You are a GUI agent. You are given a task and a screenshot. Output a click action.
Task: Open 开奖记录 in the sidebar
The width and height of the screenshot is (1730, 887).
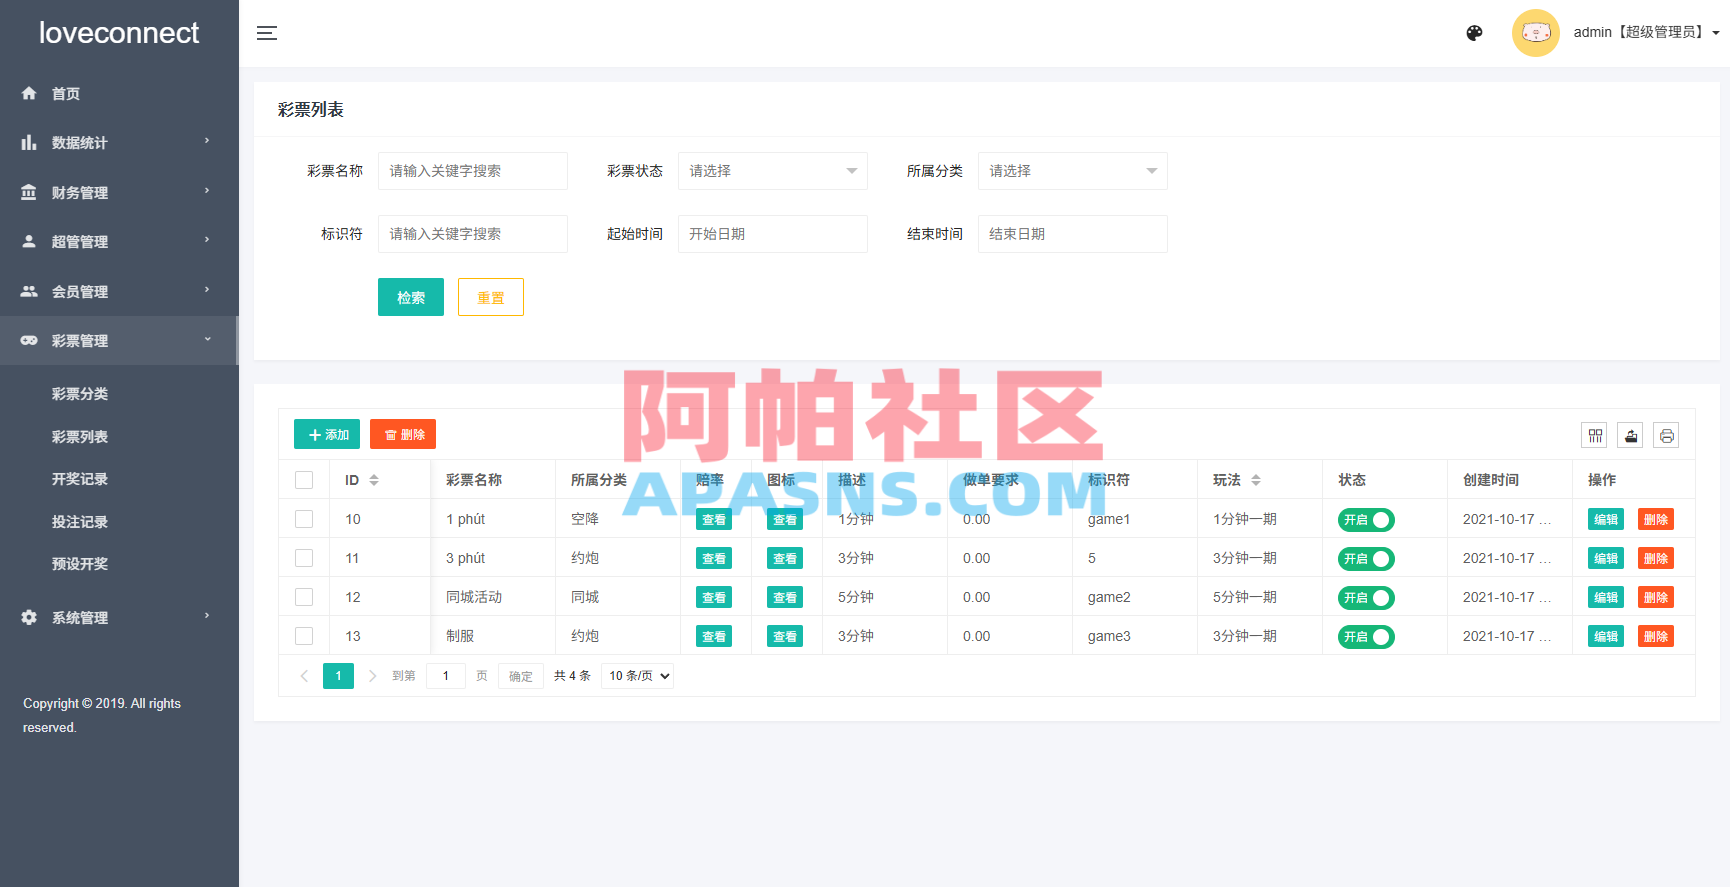pos(80,479)
